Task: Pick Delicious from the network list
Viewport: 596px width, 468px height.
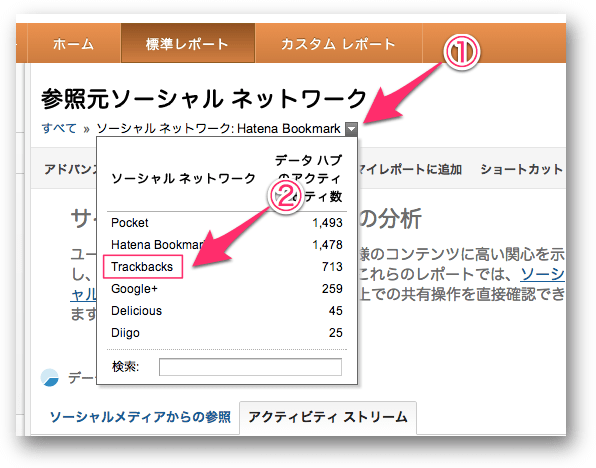Action: click(x=136, y=311)
